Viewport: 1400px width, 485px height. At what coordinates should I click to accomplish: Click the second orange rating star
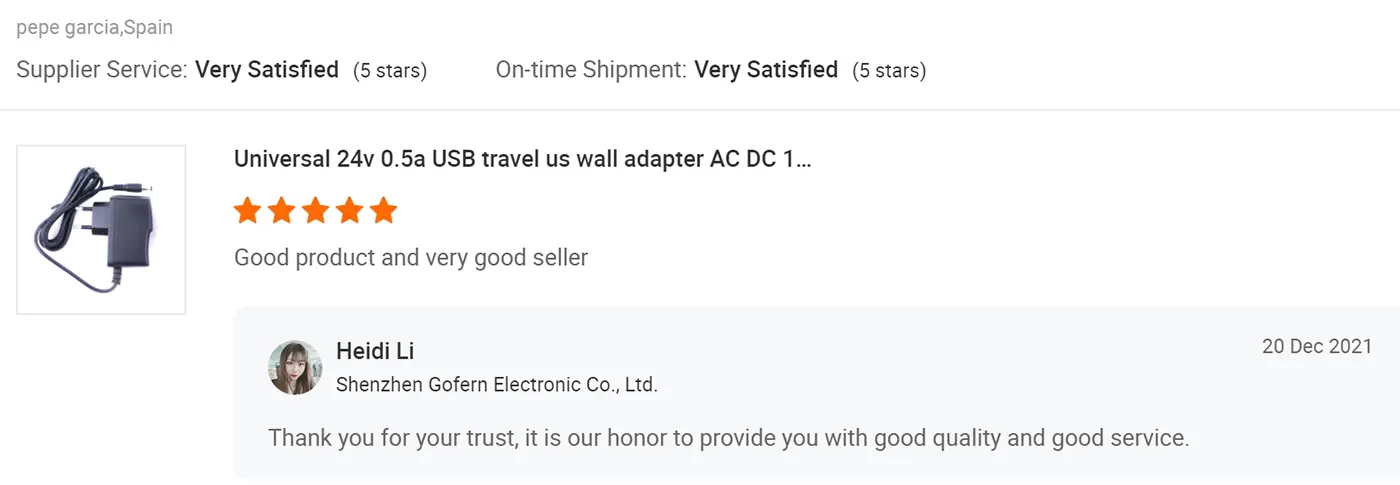(281, 211)
